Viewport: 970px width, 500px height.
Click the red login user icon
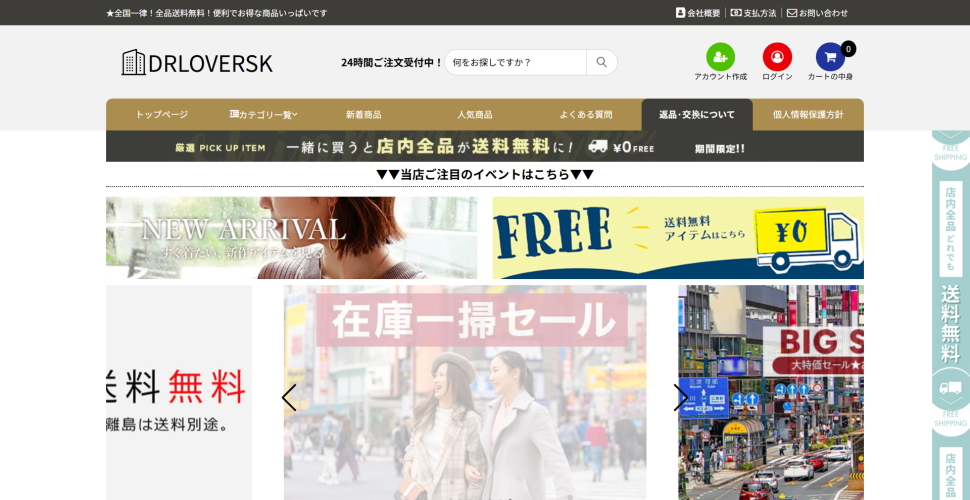pos(777,57)
